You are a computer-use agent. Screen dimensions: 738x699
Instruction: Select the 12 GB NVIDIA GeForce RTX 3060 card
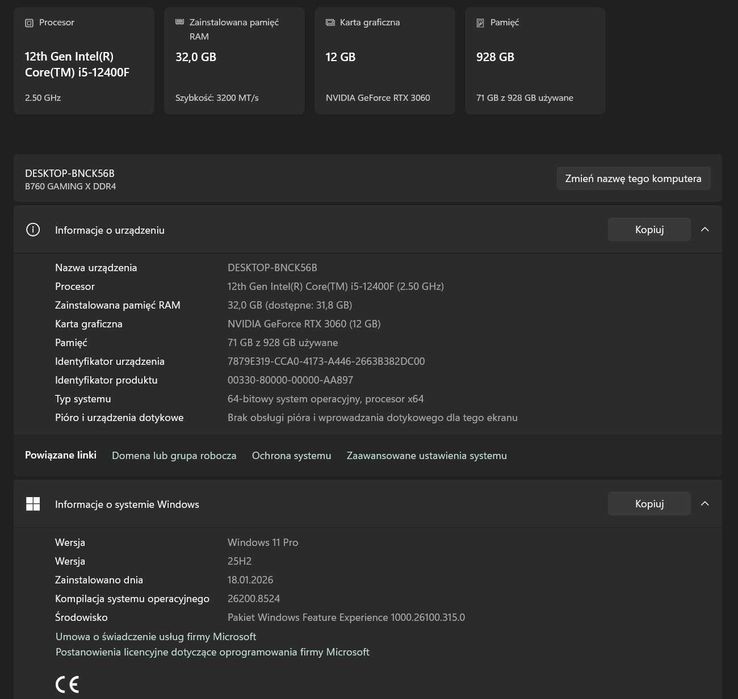[x=385, y=61]
